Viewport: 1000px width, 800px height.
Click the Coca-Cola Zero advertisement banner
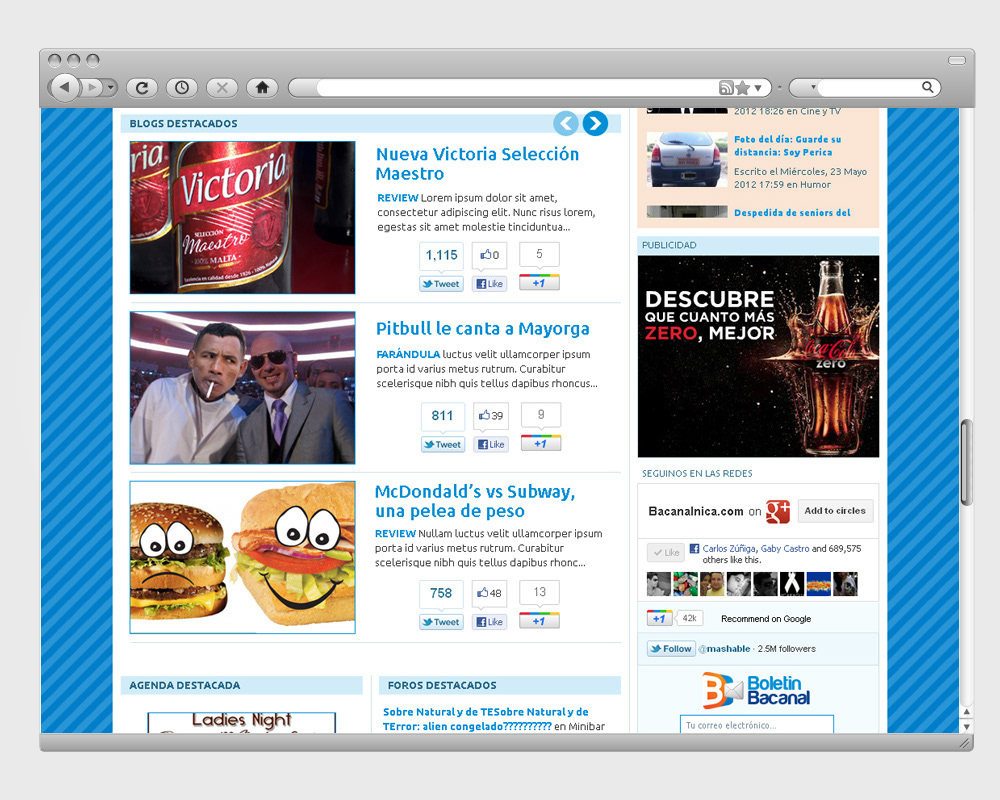click(758, 356)
